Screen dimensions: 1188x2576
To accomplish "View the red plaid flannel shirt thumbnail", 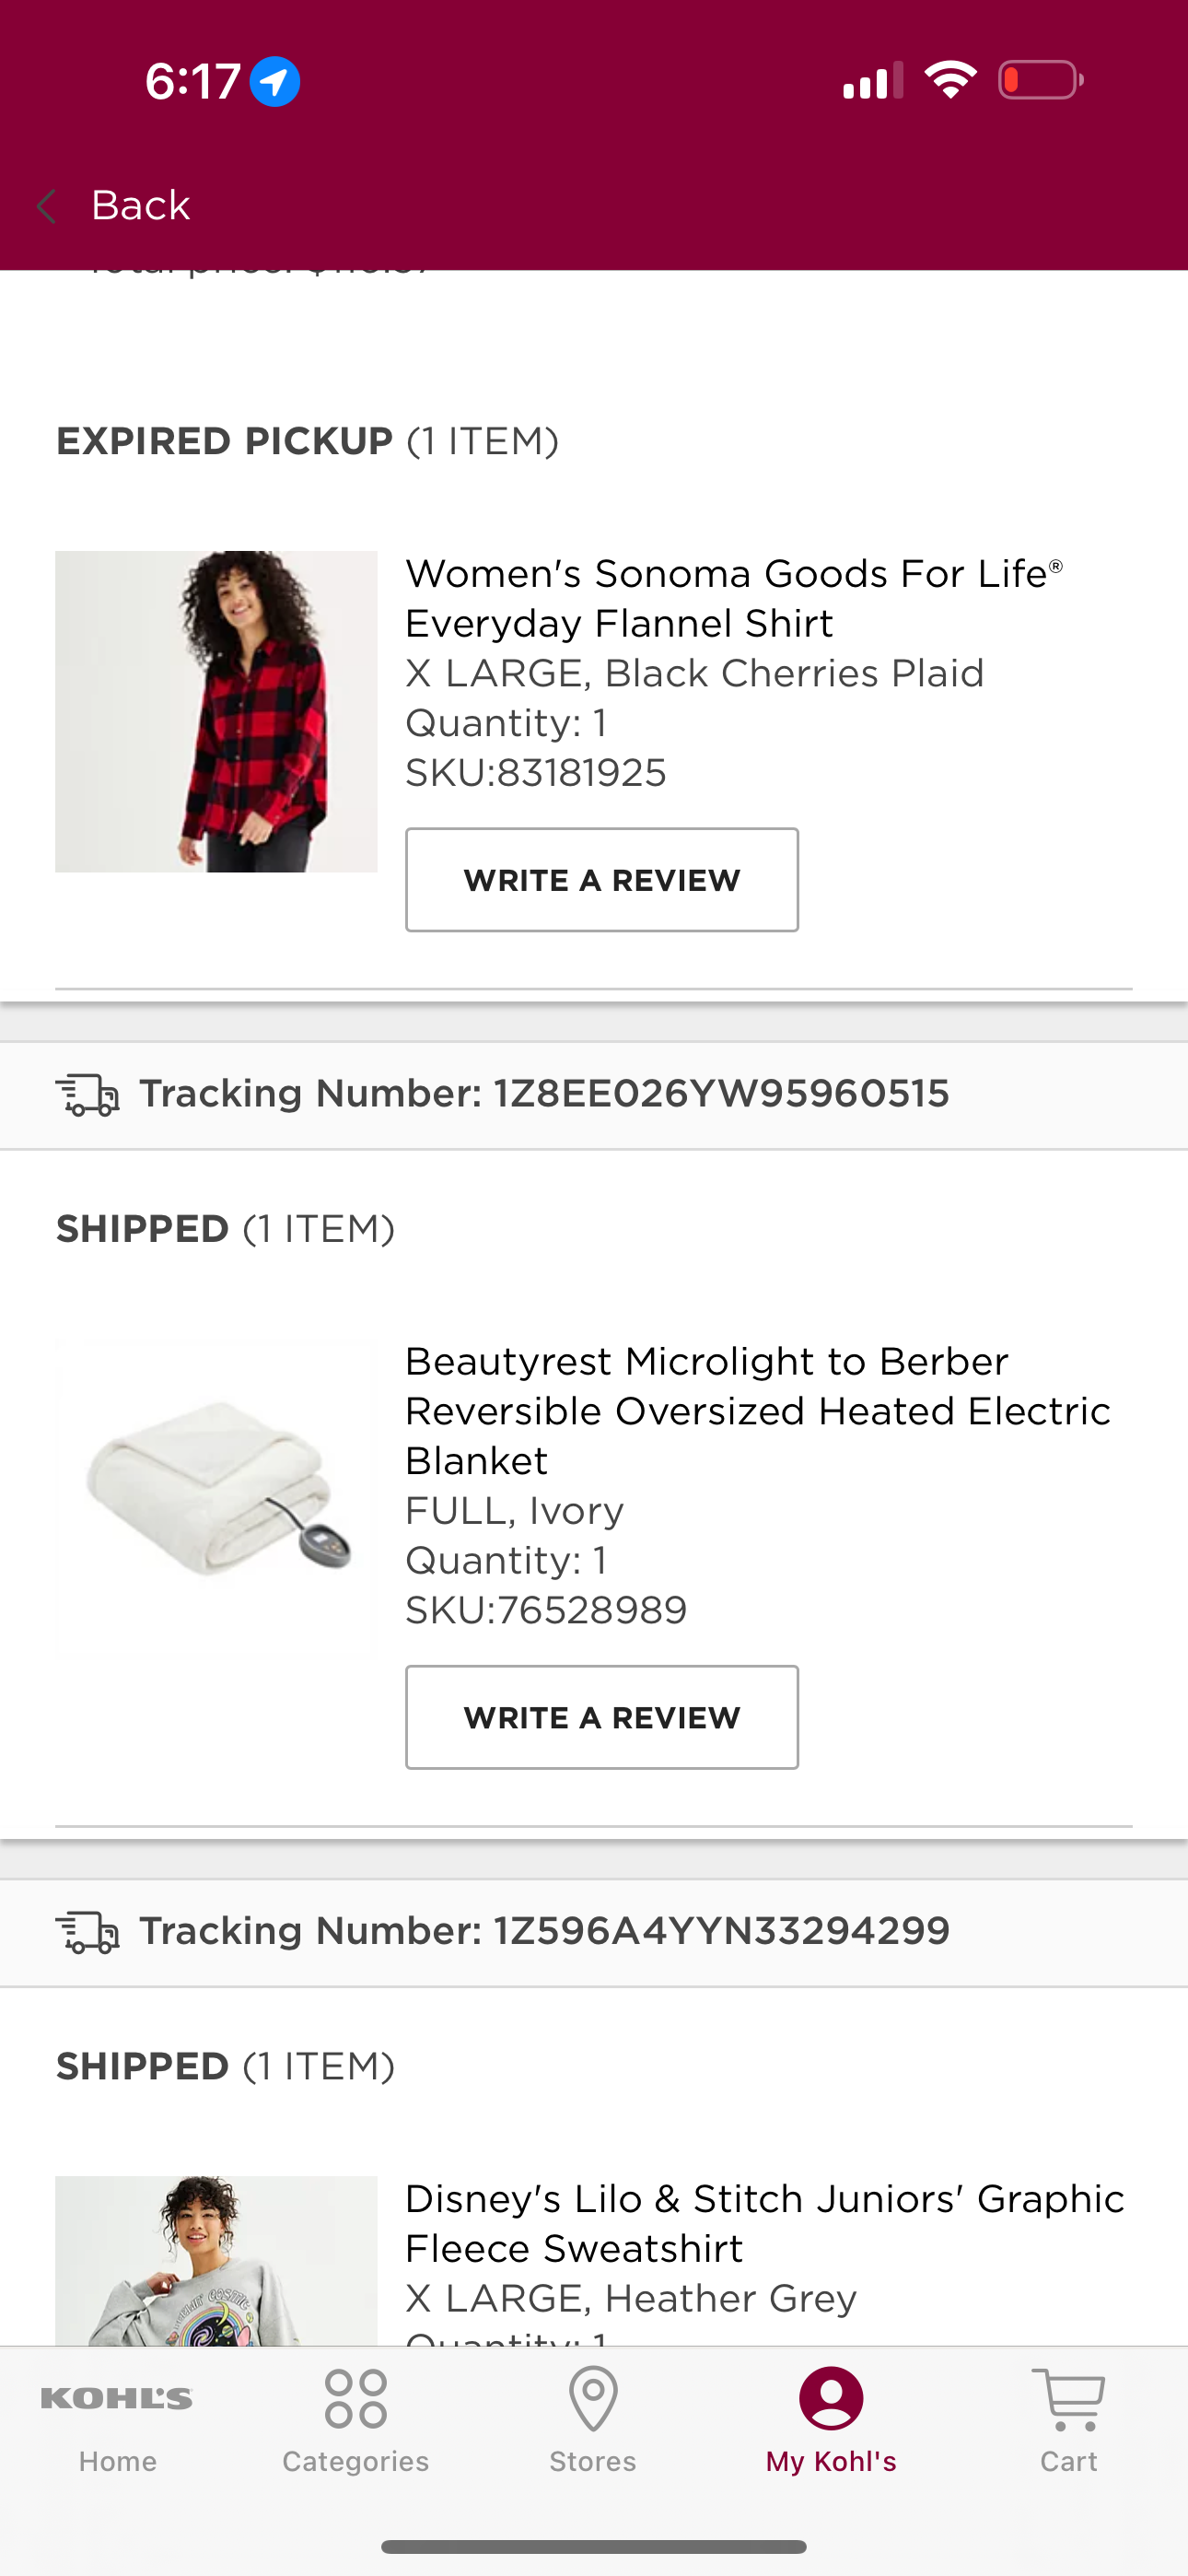I will pos(216,711).
